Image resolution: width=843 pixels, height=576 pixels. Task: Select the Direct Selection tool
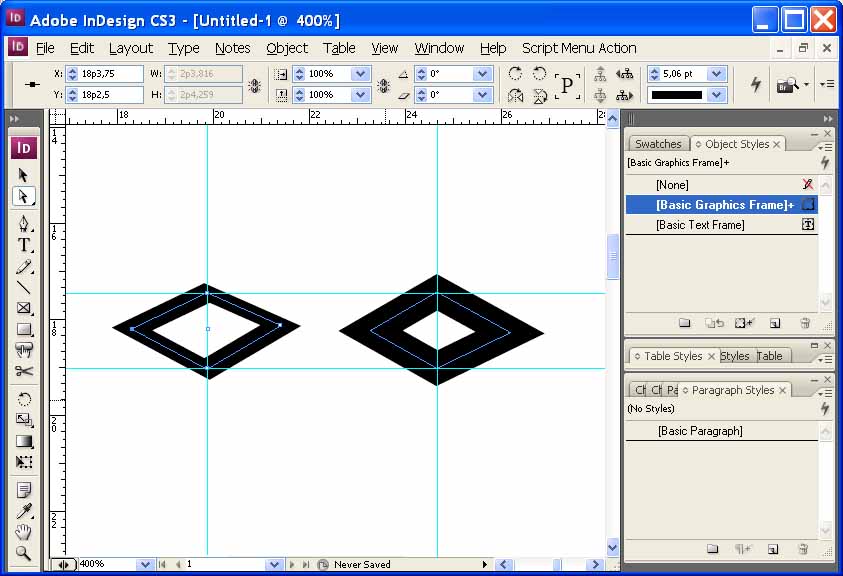point(23,196)
